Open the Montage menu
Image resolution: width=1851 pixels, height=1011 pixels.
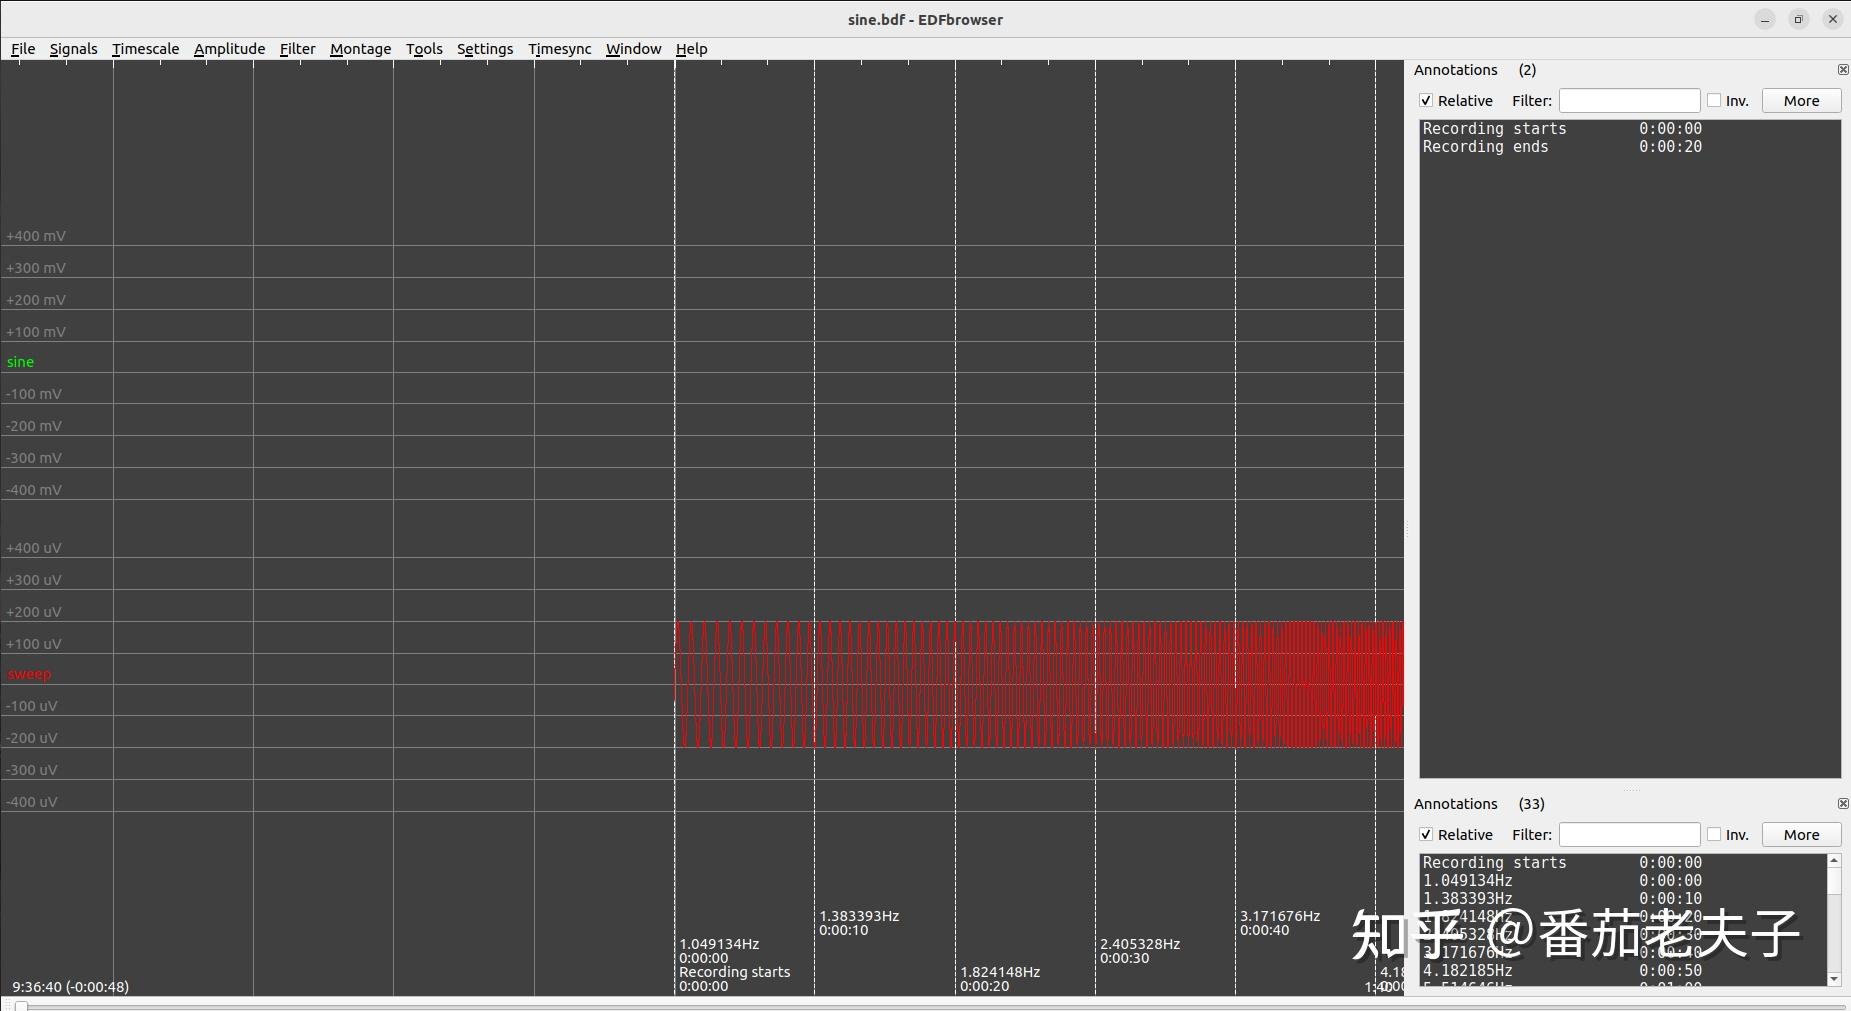360,48
